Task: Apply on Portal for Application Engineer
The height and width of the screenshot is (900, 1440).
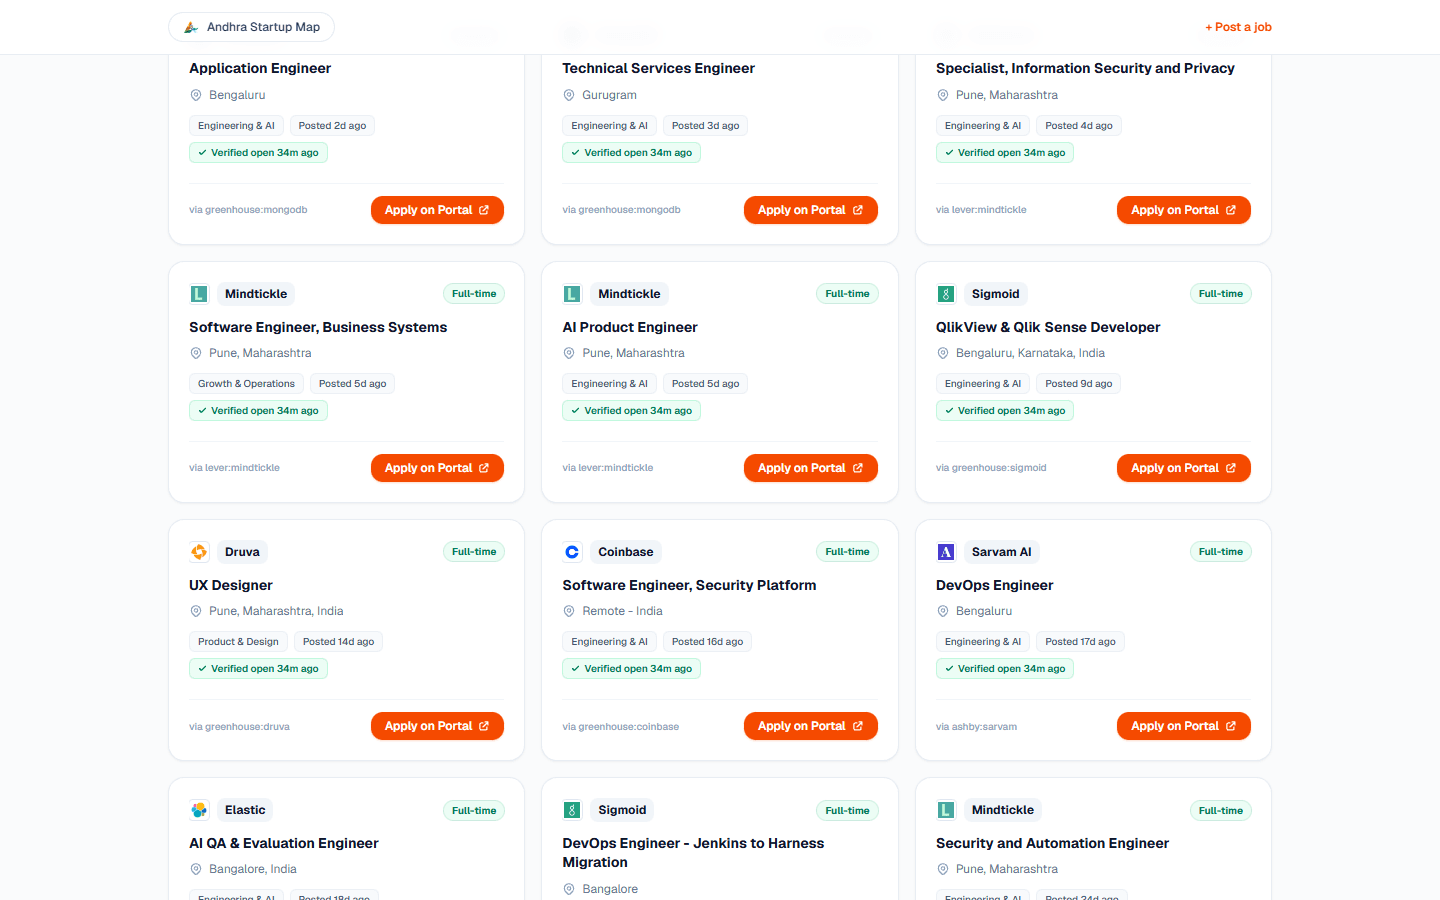Action: tap(437, 210)
